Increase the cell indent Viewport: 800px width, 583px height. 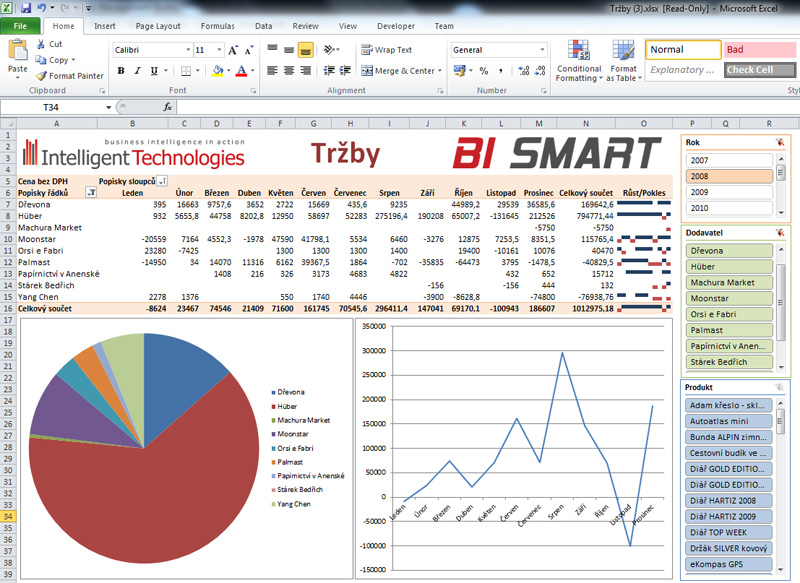pyautogui.click(x=345, y=70)
